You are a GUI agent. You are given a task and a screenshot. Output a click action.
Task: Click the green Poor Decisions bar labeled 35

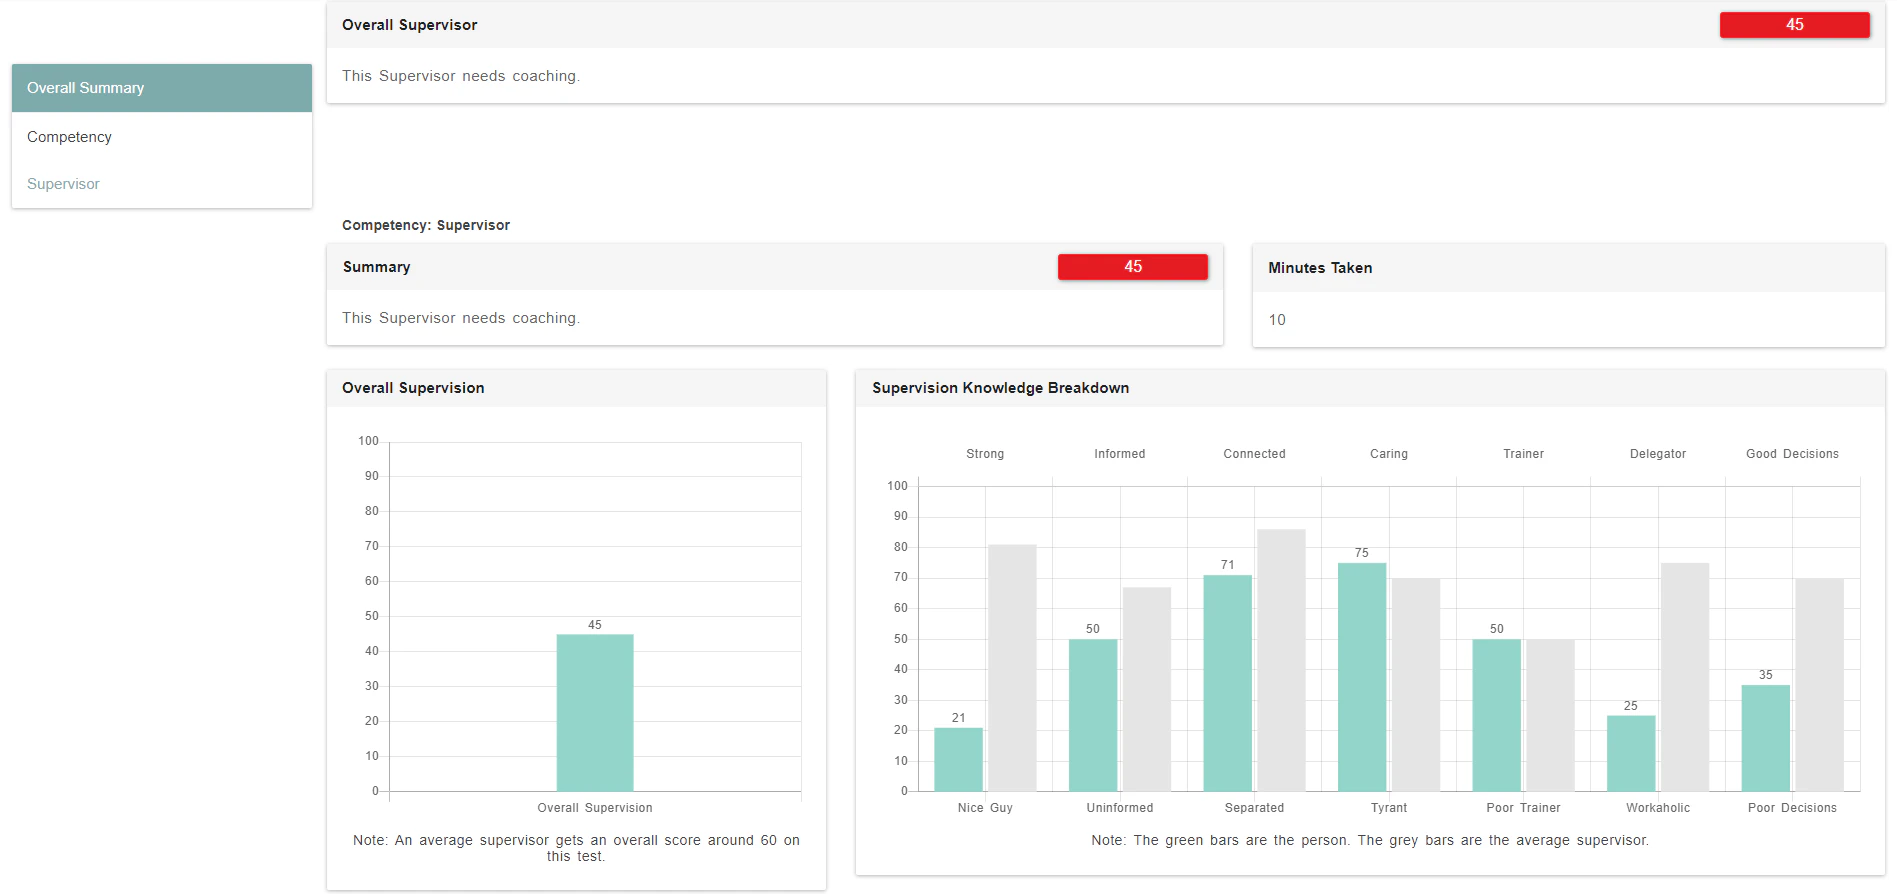point(1765,739)
